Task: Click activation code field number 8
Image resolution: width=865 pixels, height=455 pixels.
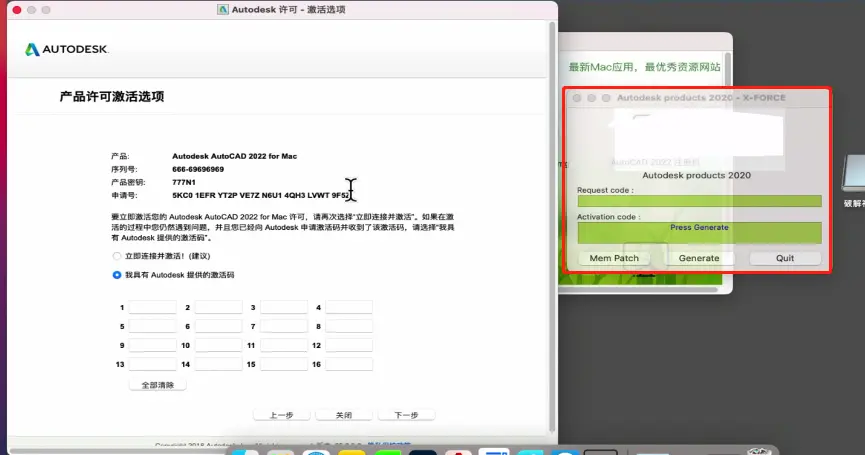Action: point(349,326)
